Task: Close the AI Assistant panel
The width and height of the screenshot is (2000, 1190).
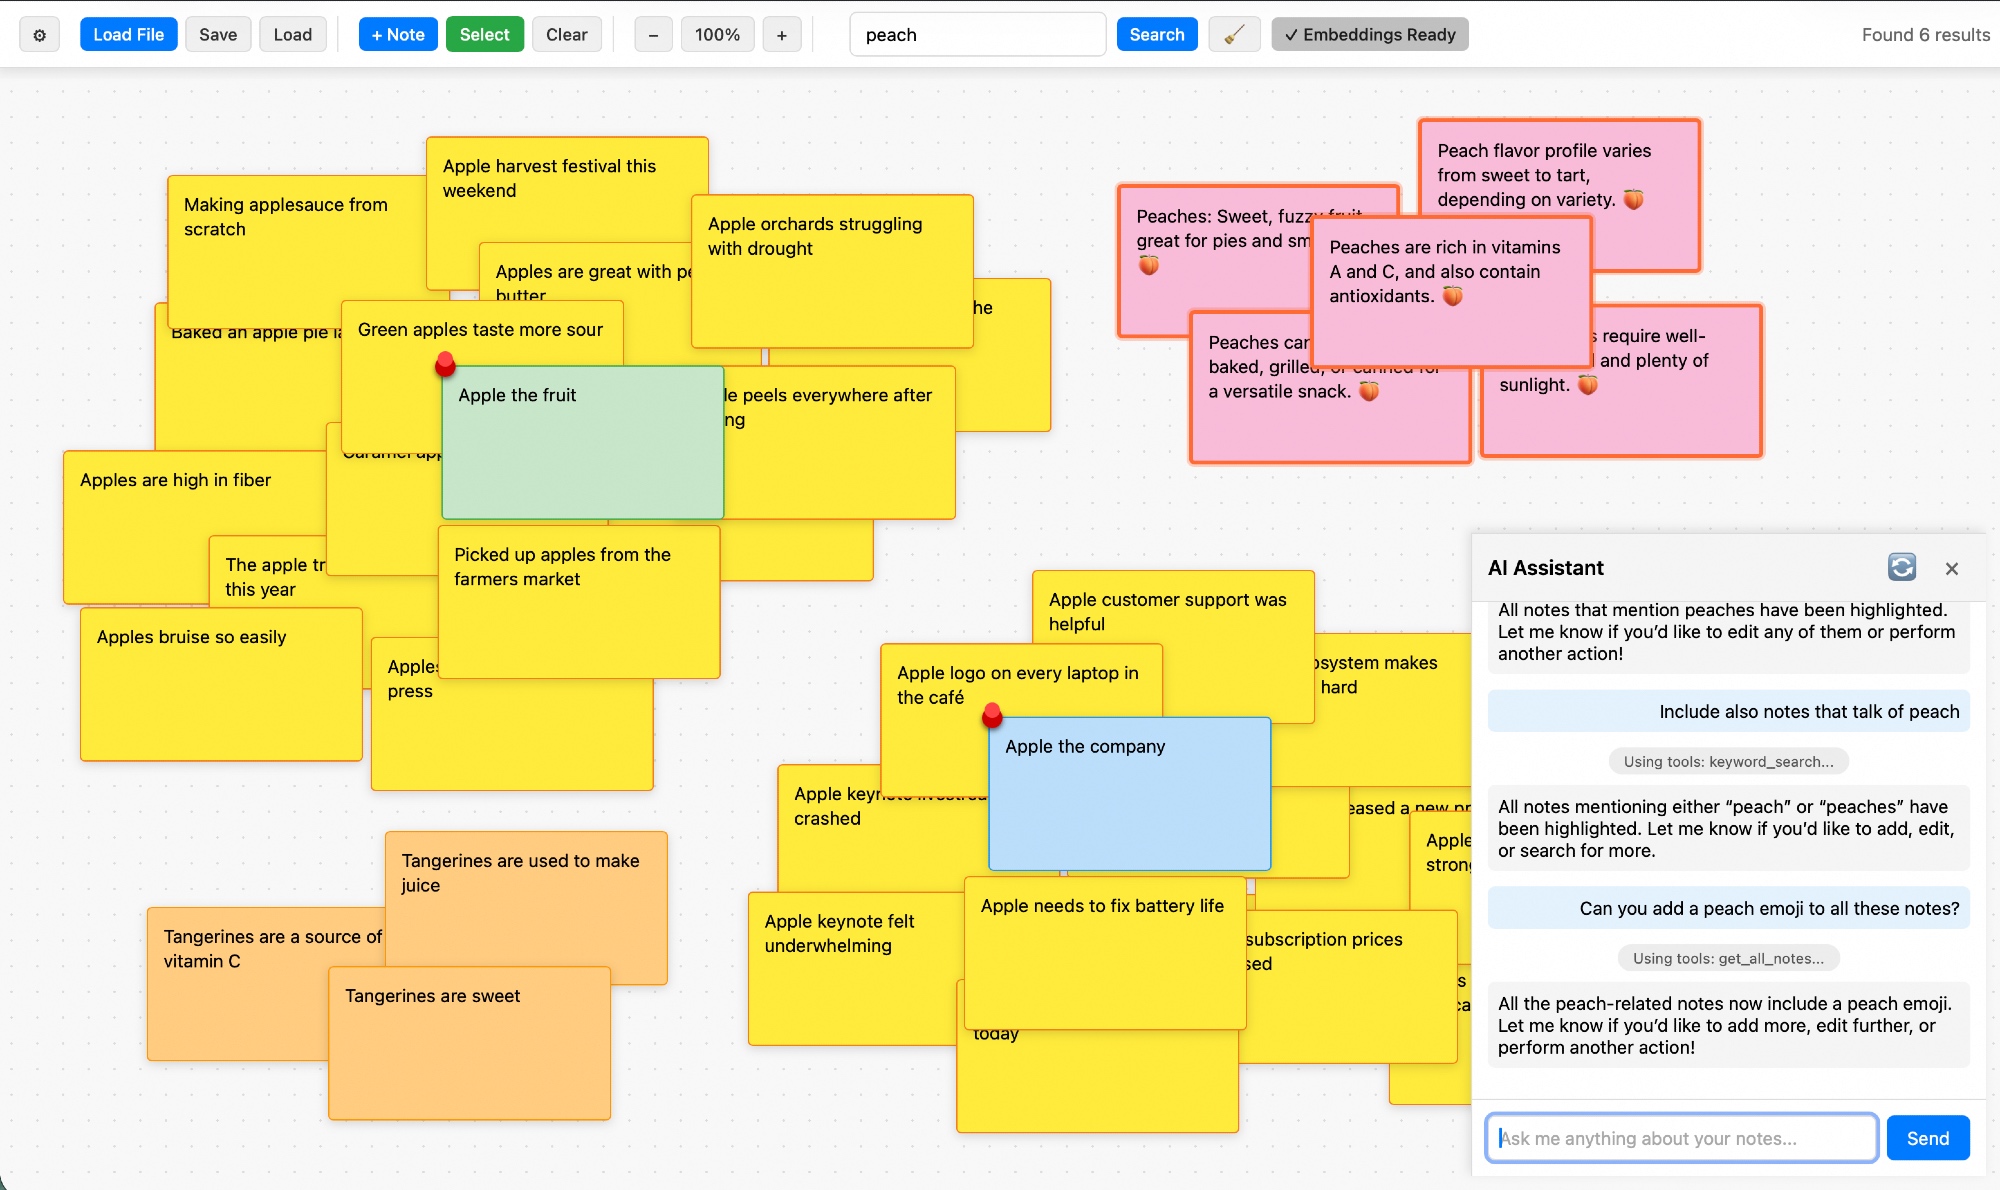Action: click(1951, 568)
